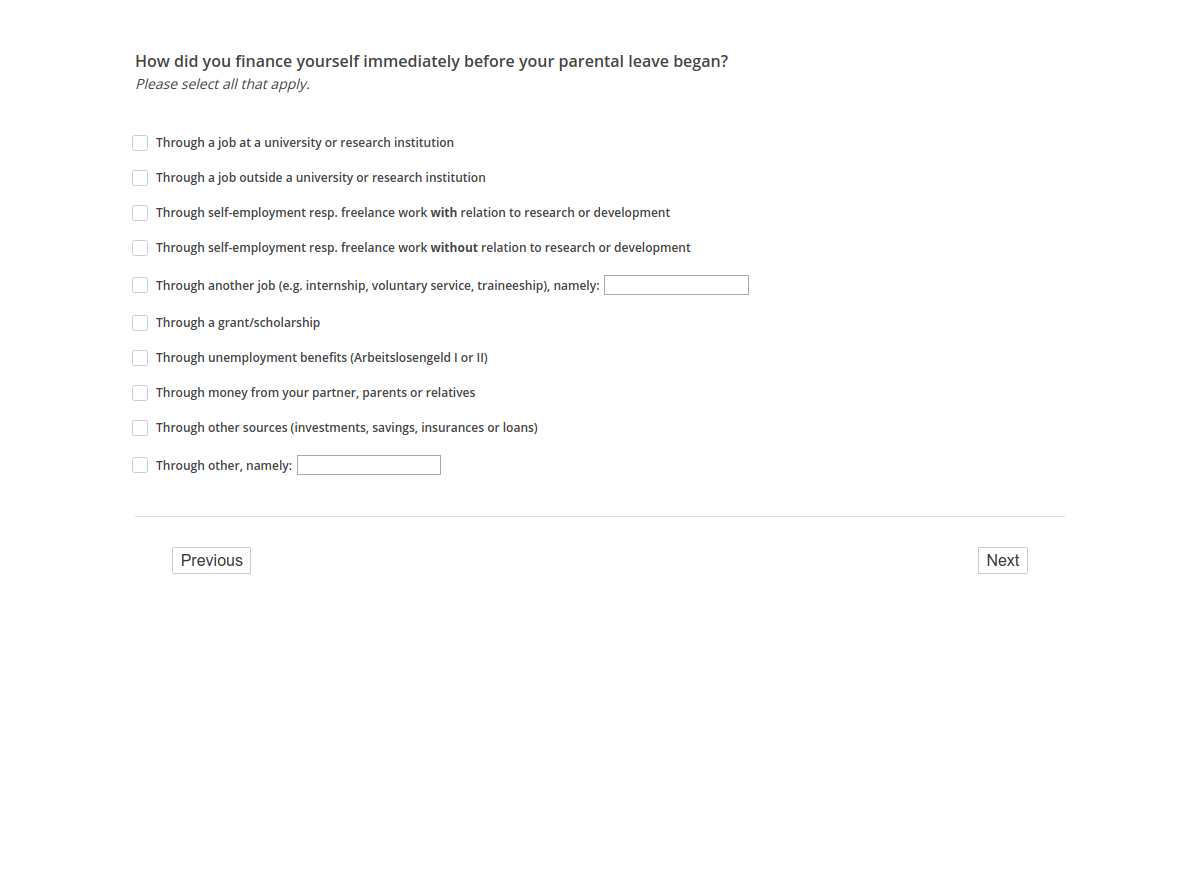Check the job at university or research institution box
The width and height of the screenshot is (1200, 882).
(x=140, y=143)
